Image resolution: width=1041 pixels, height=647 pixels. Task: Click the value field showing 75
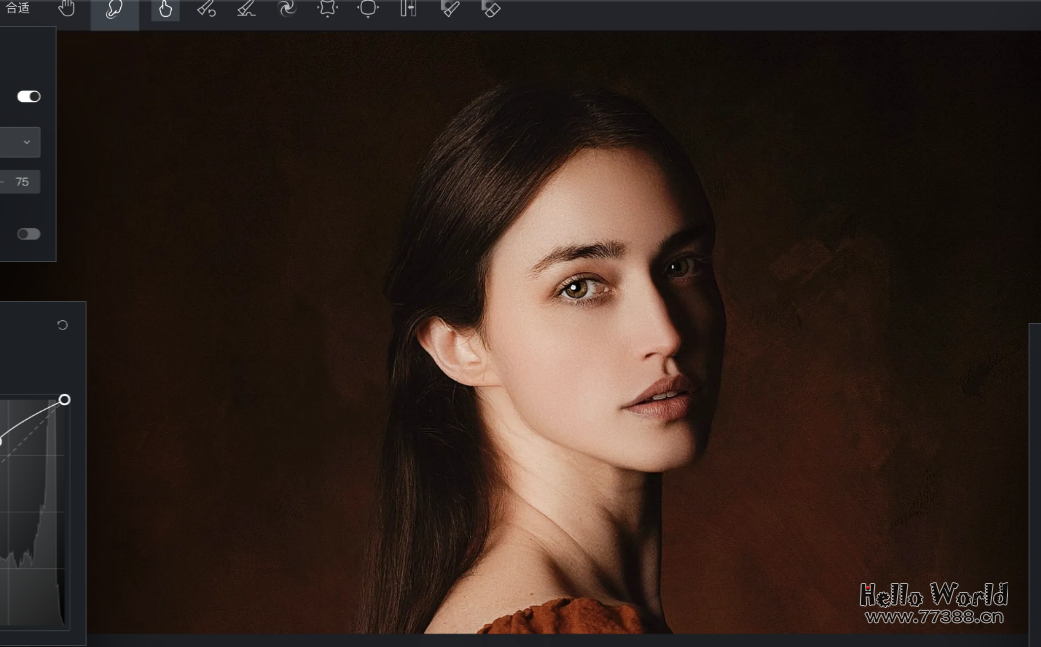tap(20, 182)
